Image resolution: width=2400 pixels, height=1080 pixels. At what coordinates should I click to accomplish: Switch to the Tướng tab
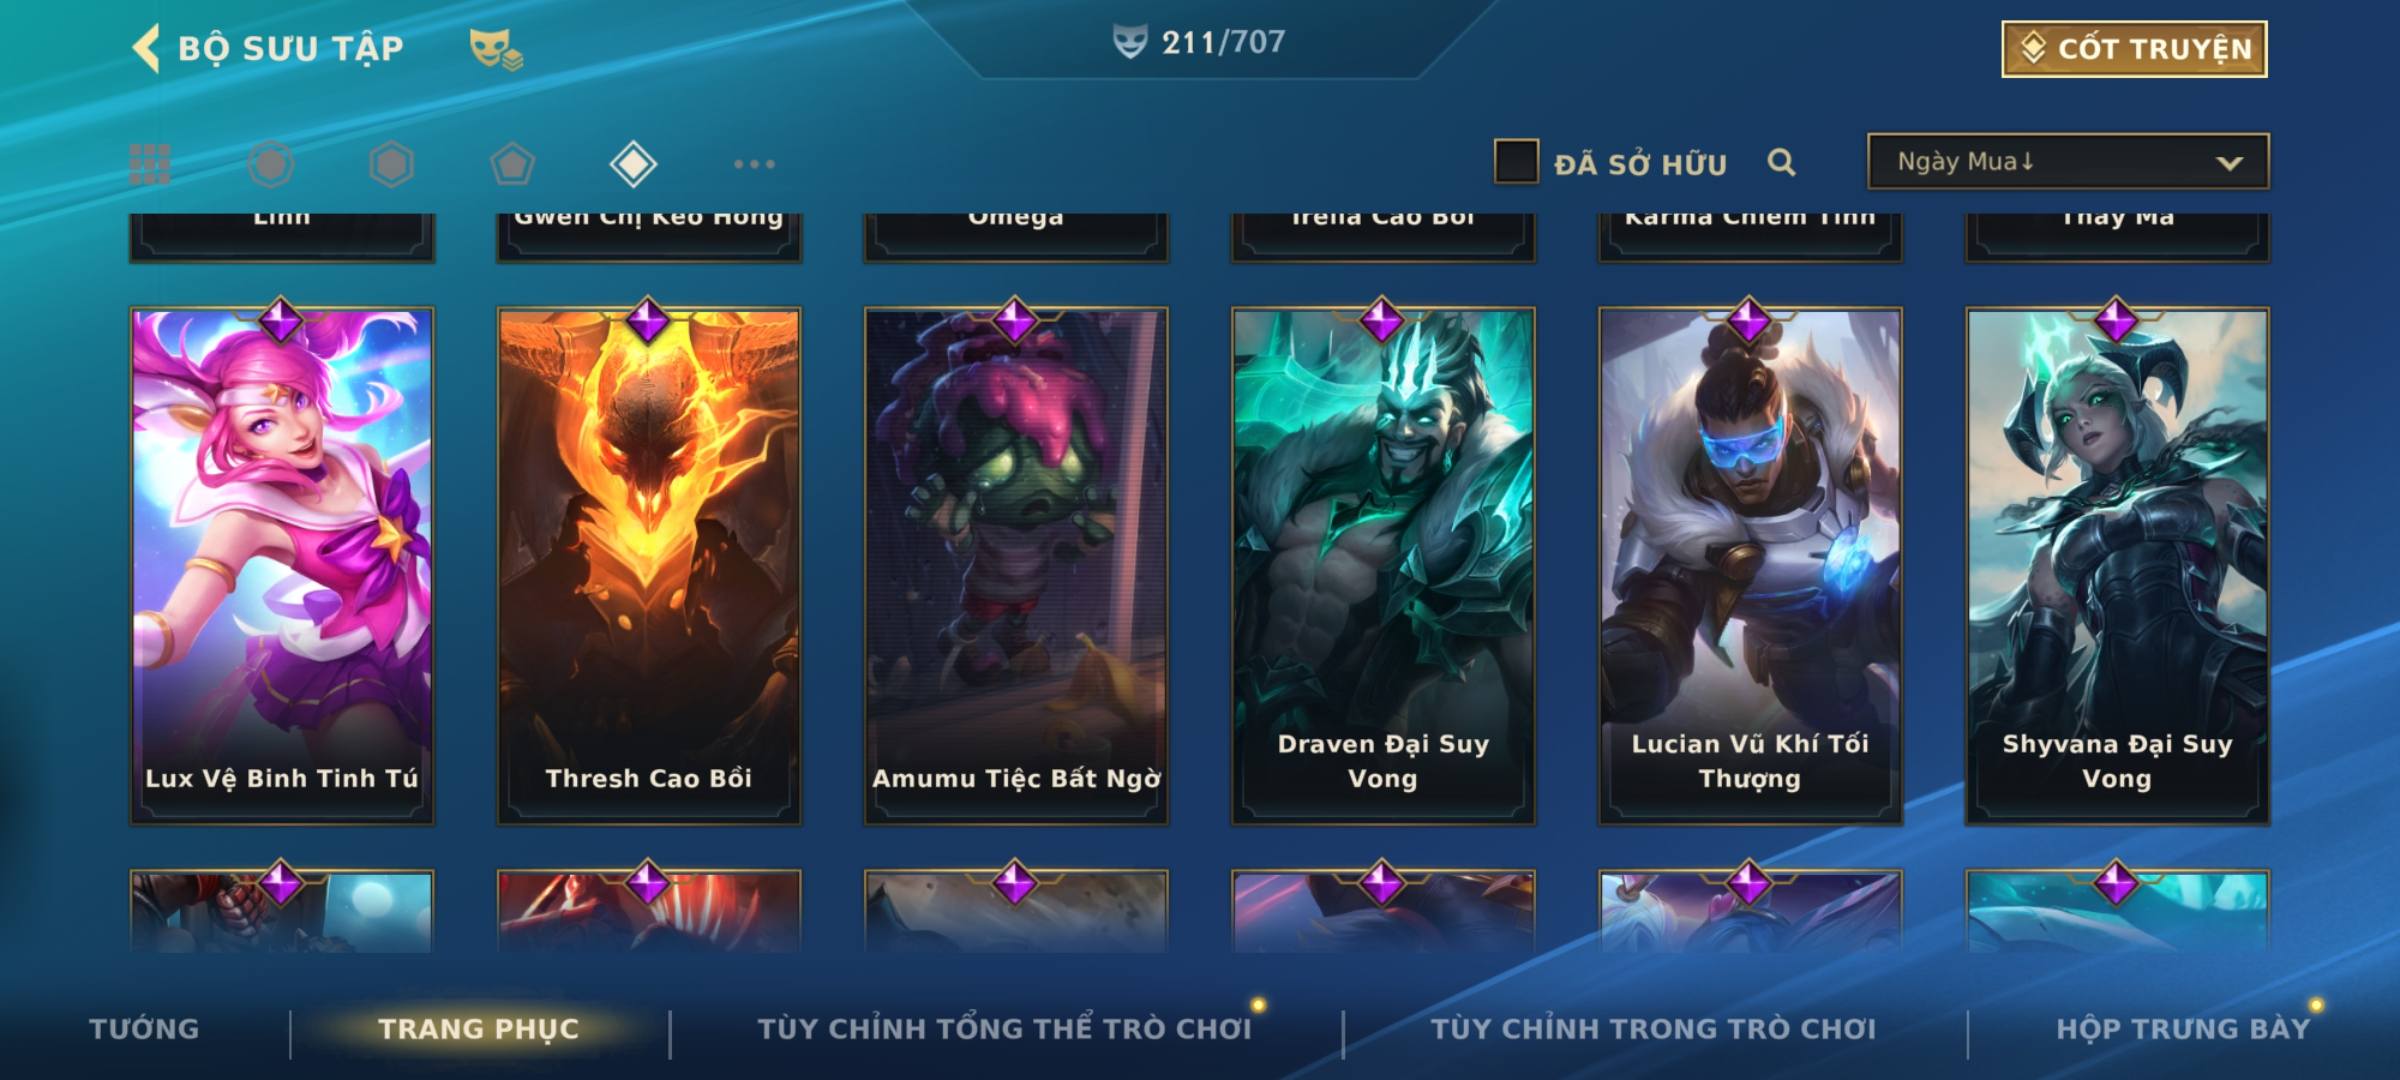tap(144, 1028)
